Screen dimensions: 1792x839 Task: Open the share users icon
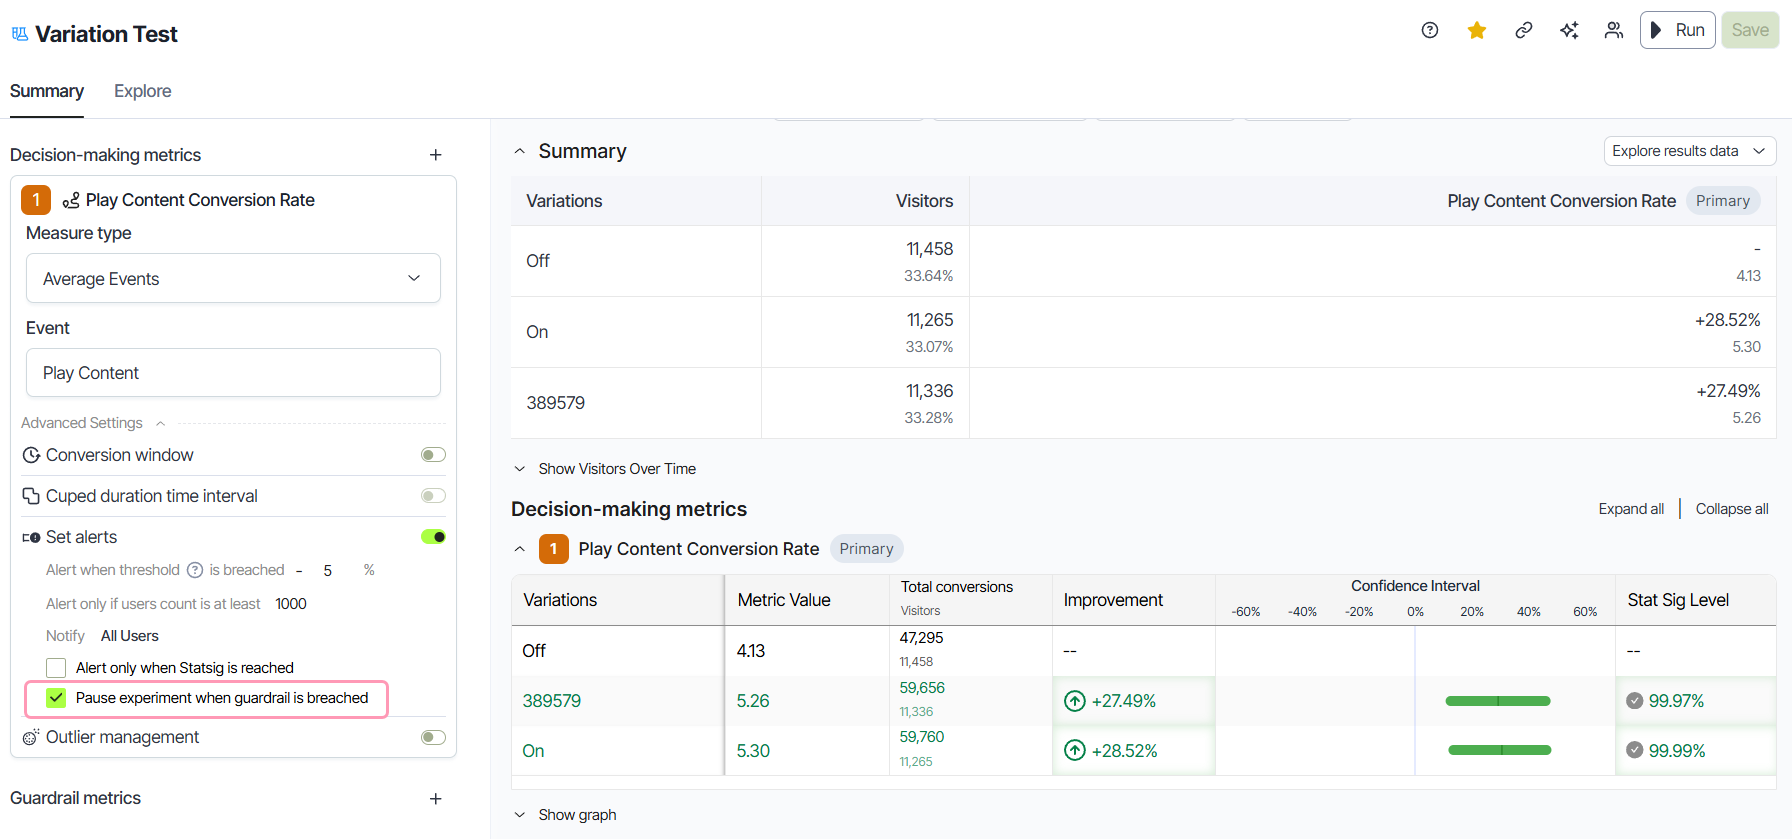coord(1614,30)
